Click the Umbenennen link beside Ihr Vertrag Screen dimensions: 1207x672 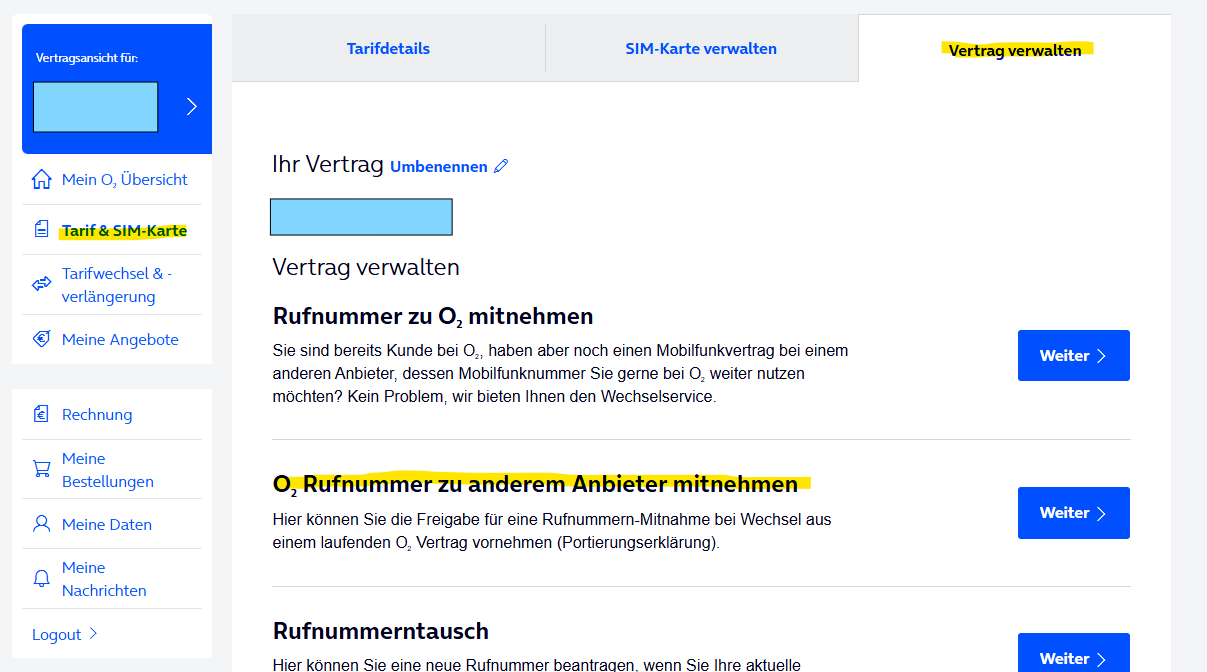point(439,167)
